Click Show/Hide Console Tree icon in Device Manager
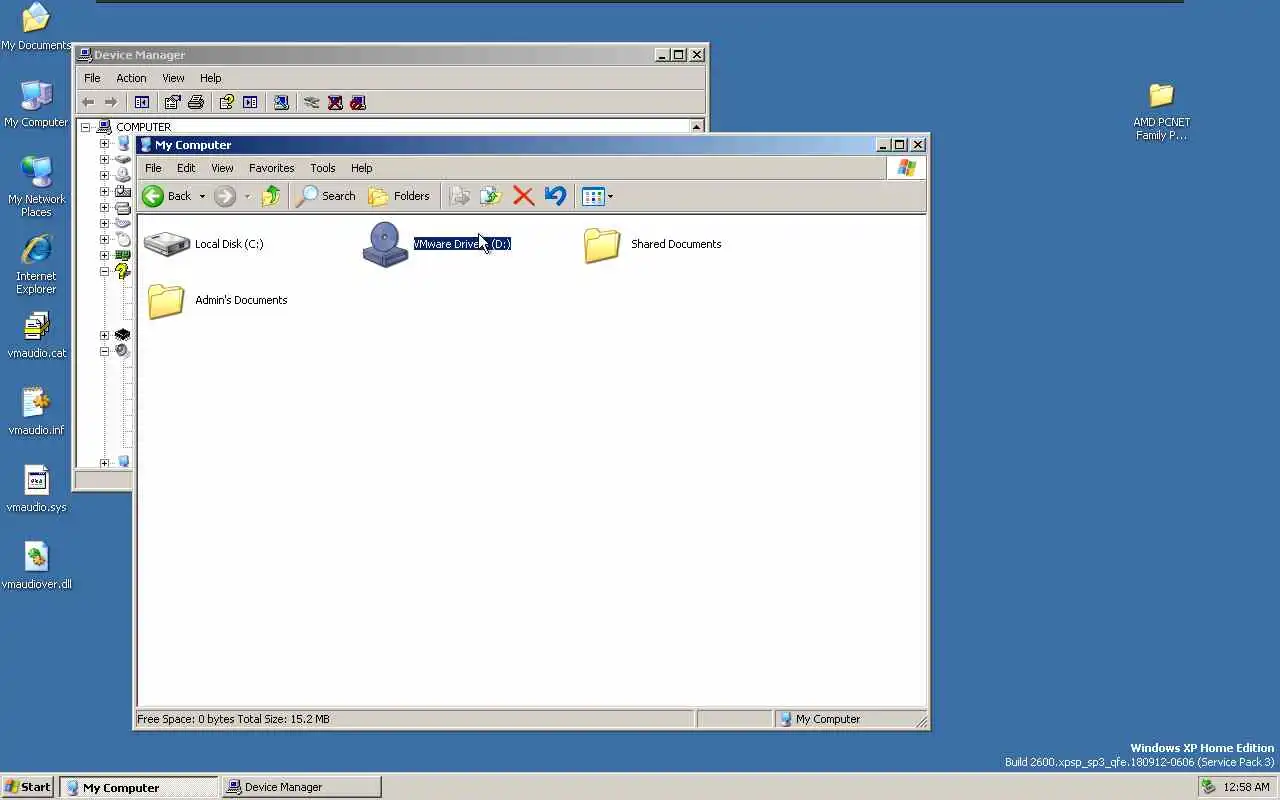This screenshot has width=1280, height=800. pyautogui.click(x=142, y=102)
